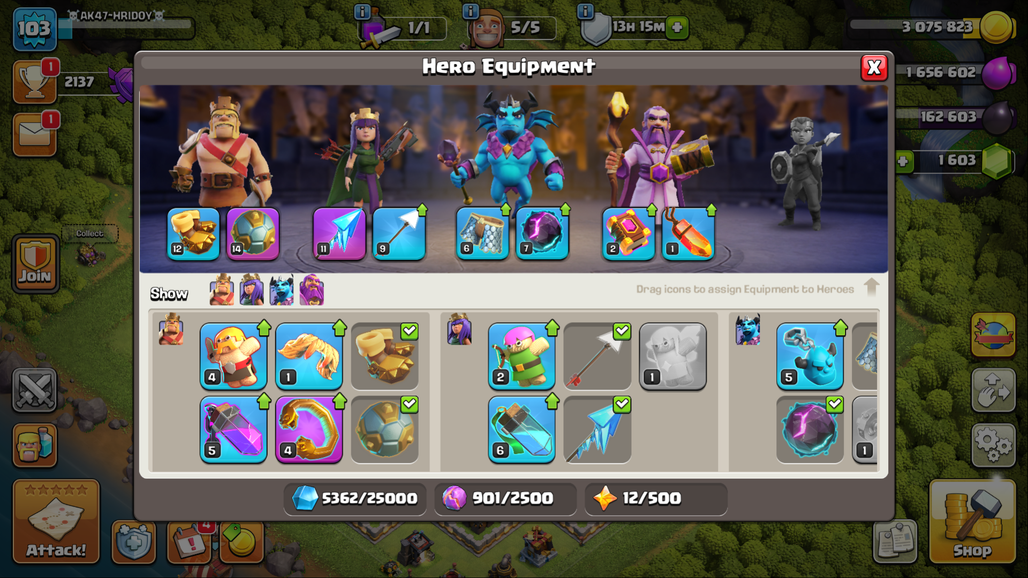1028x578 pixels.
Task: Select the Archer Puppet equipment icon
Action: coord(522,356)
